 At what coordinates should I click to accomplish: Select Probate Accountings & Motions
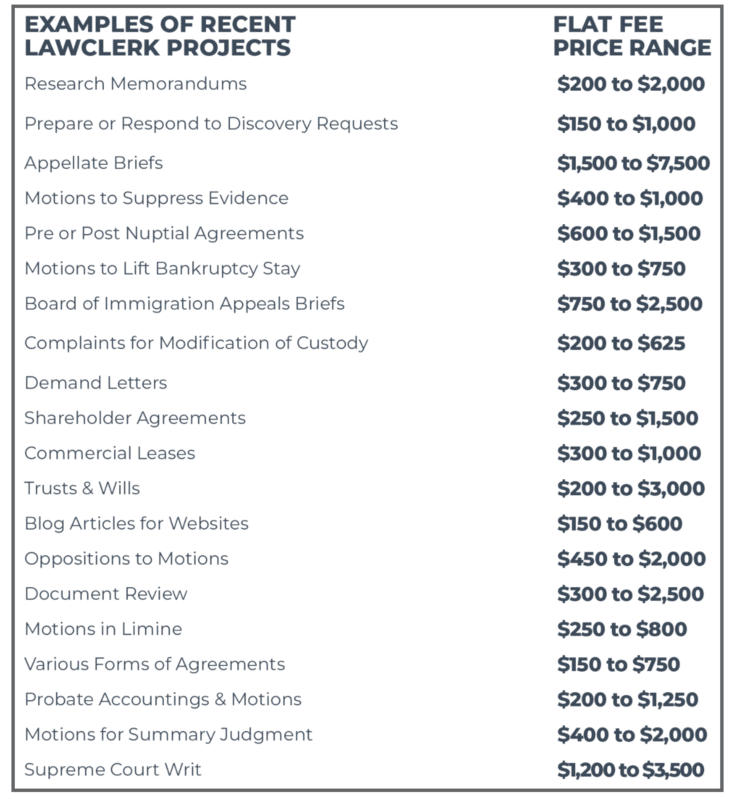pyautogui.click(x=163, y=699)
